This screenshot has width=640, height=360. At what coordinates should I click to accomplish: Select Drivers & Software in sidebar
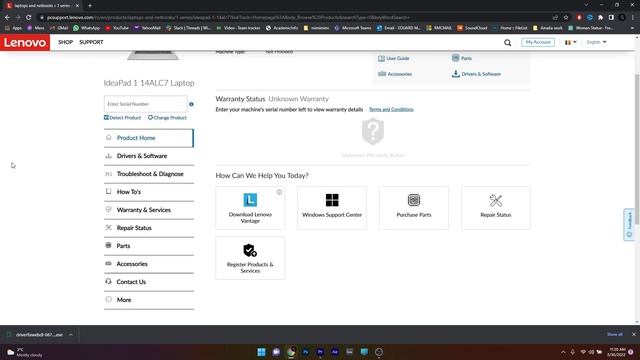[x=149, y=156]
